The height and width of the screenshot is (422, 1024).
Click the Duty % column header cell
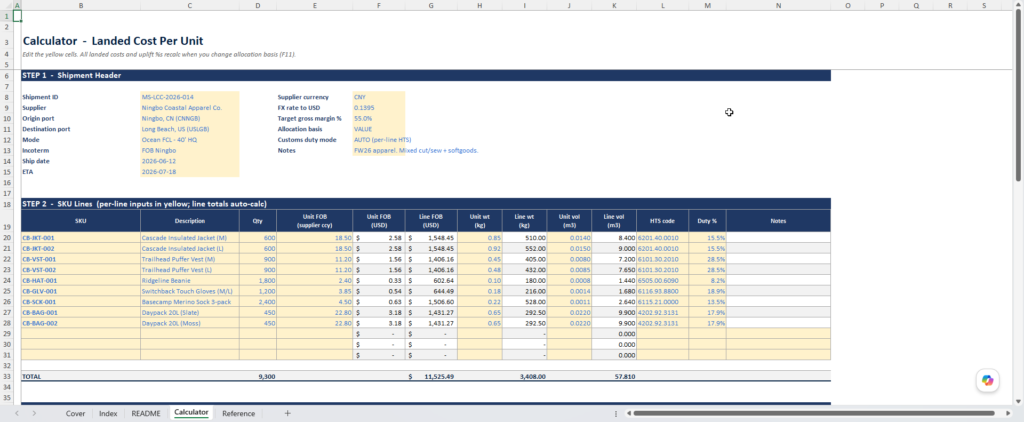[x=707, y=221]
